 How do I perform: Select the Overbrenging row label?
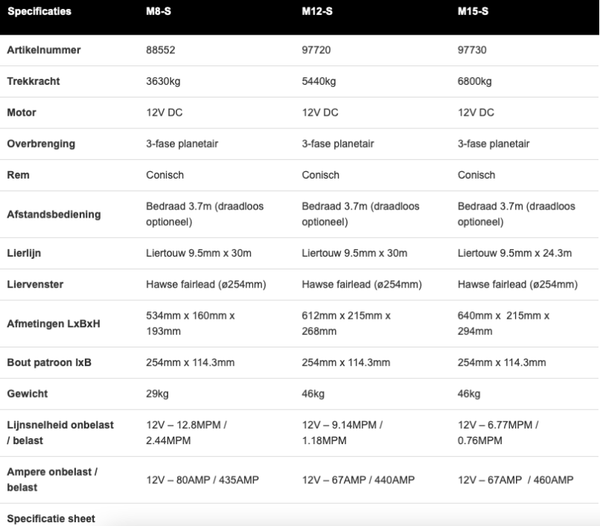(40, 144)
